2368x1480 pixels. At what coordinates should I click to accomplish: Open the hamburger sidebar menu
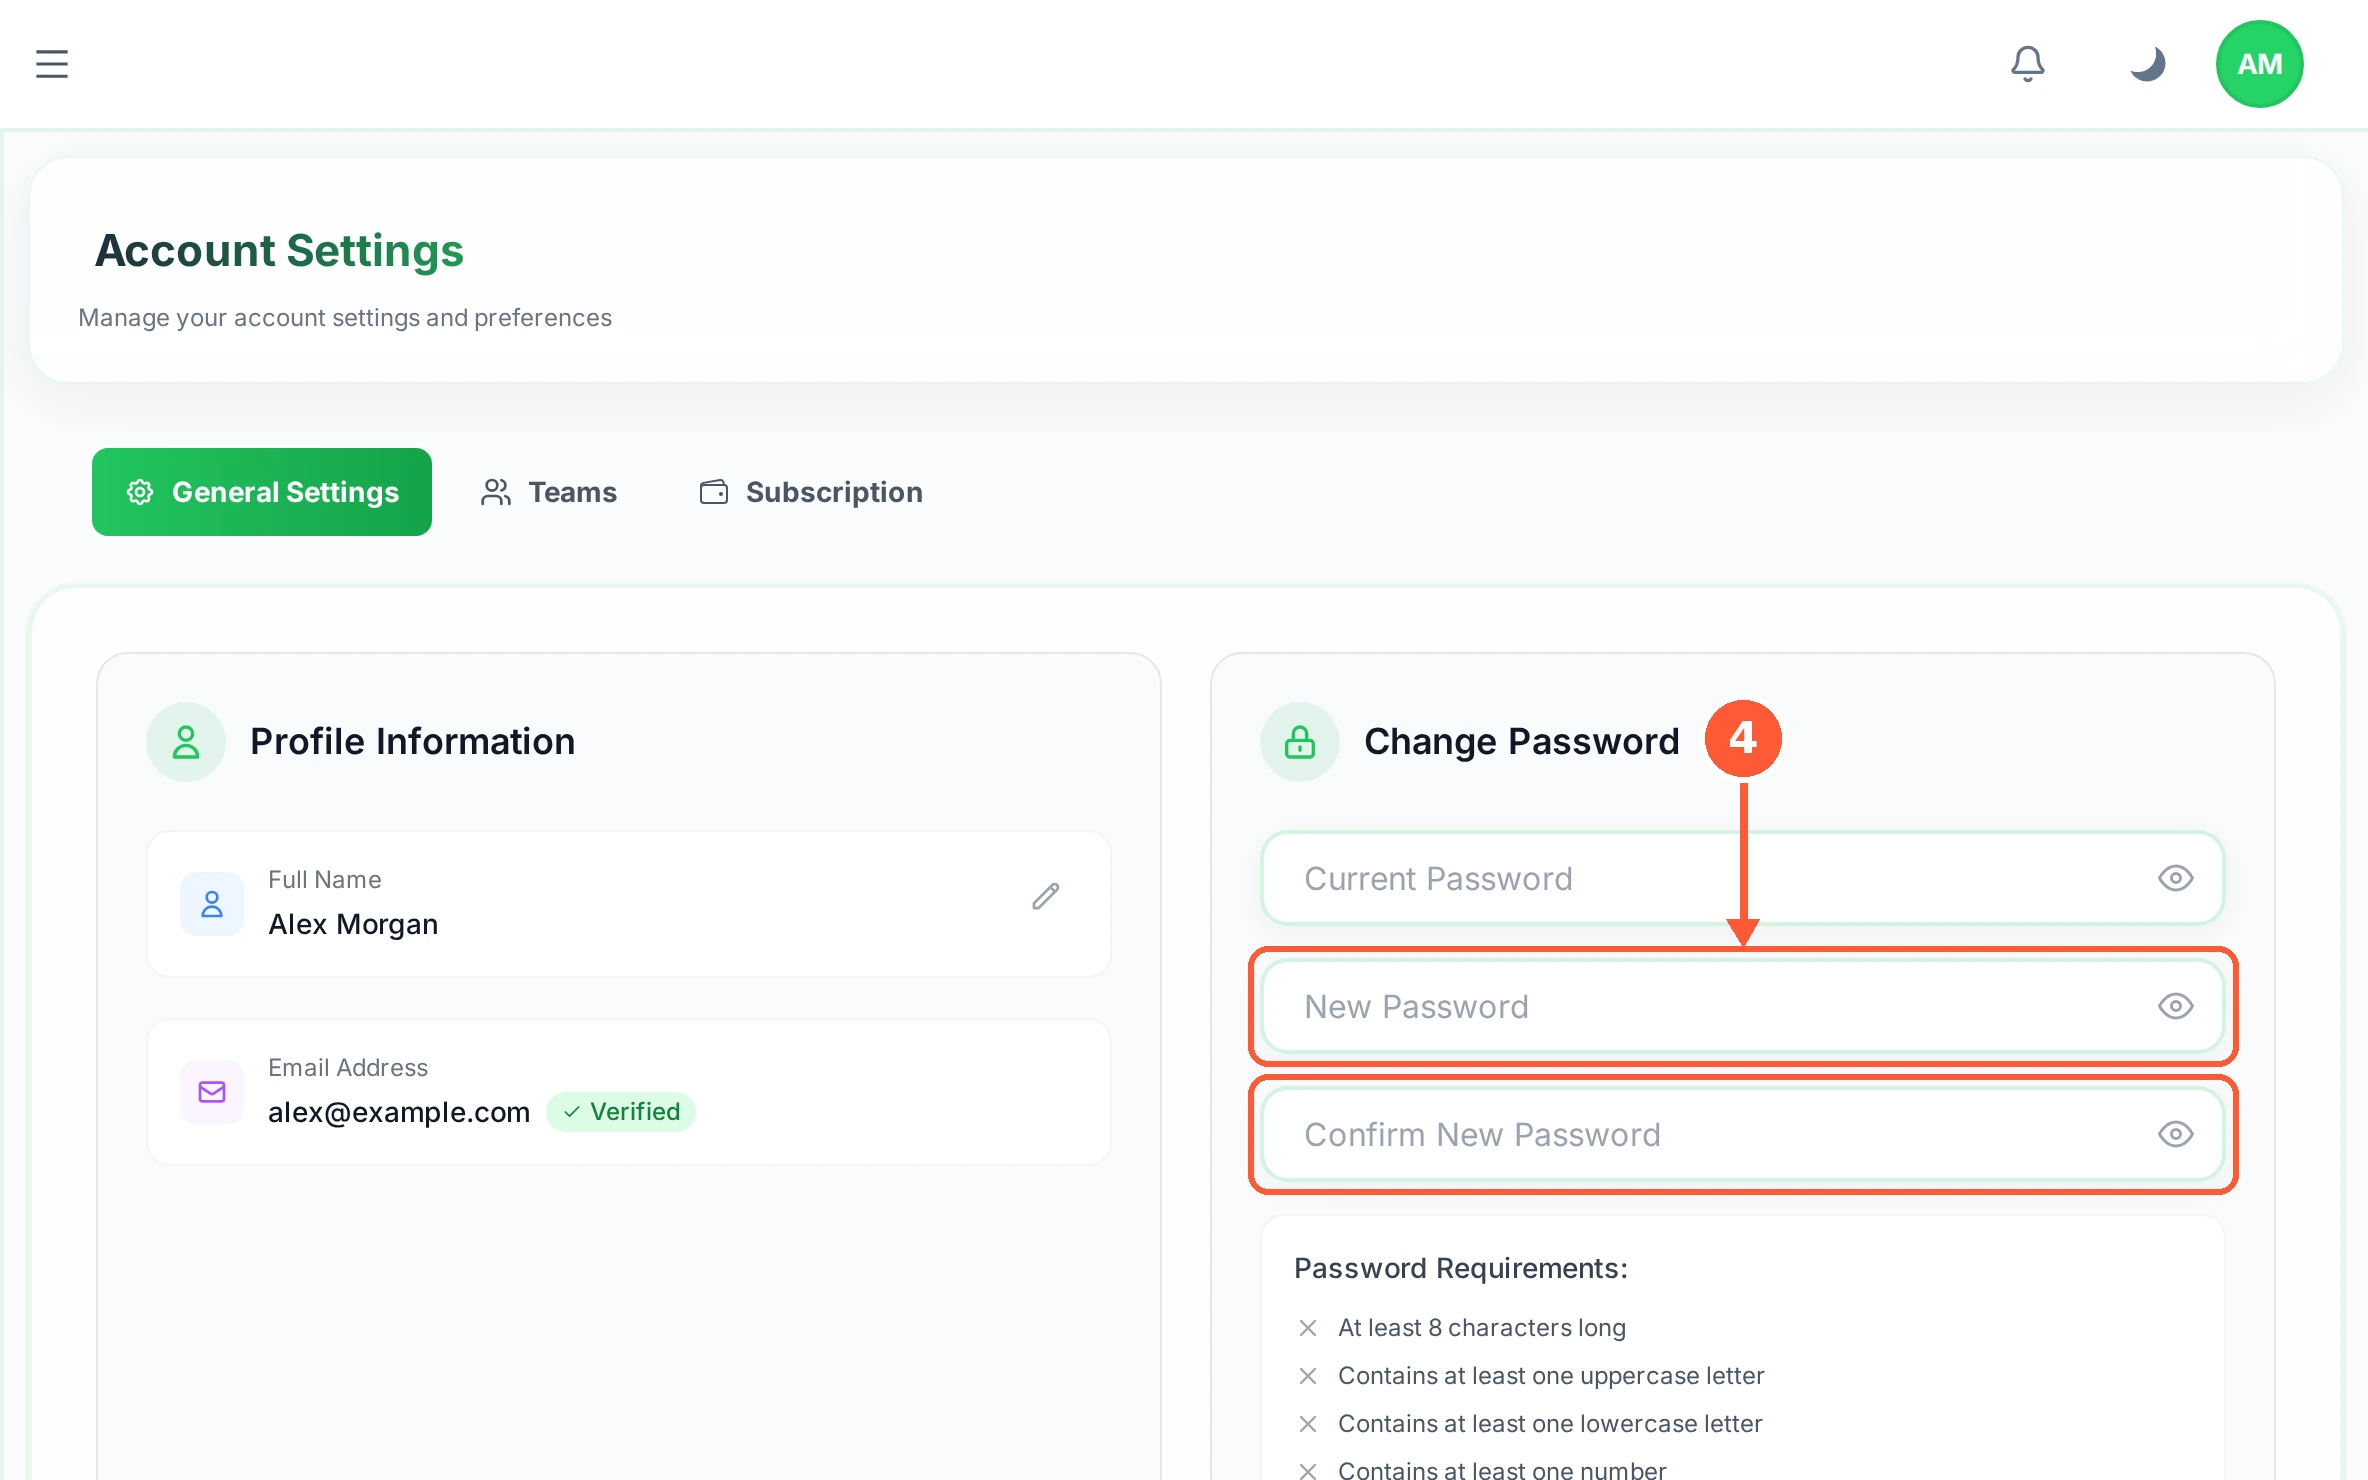tap(52, 64)
